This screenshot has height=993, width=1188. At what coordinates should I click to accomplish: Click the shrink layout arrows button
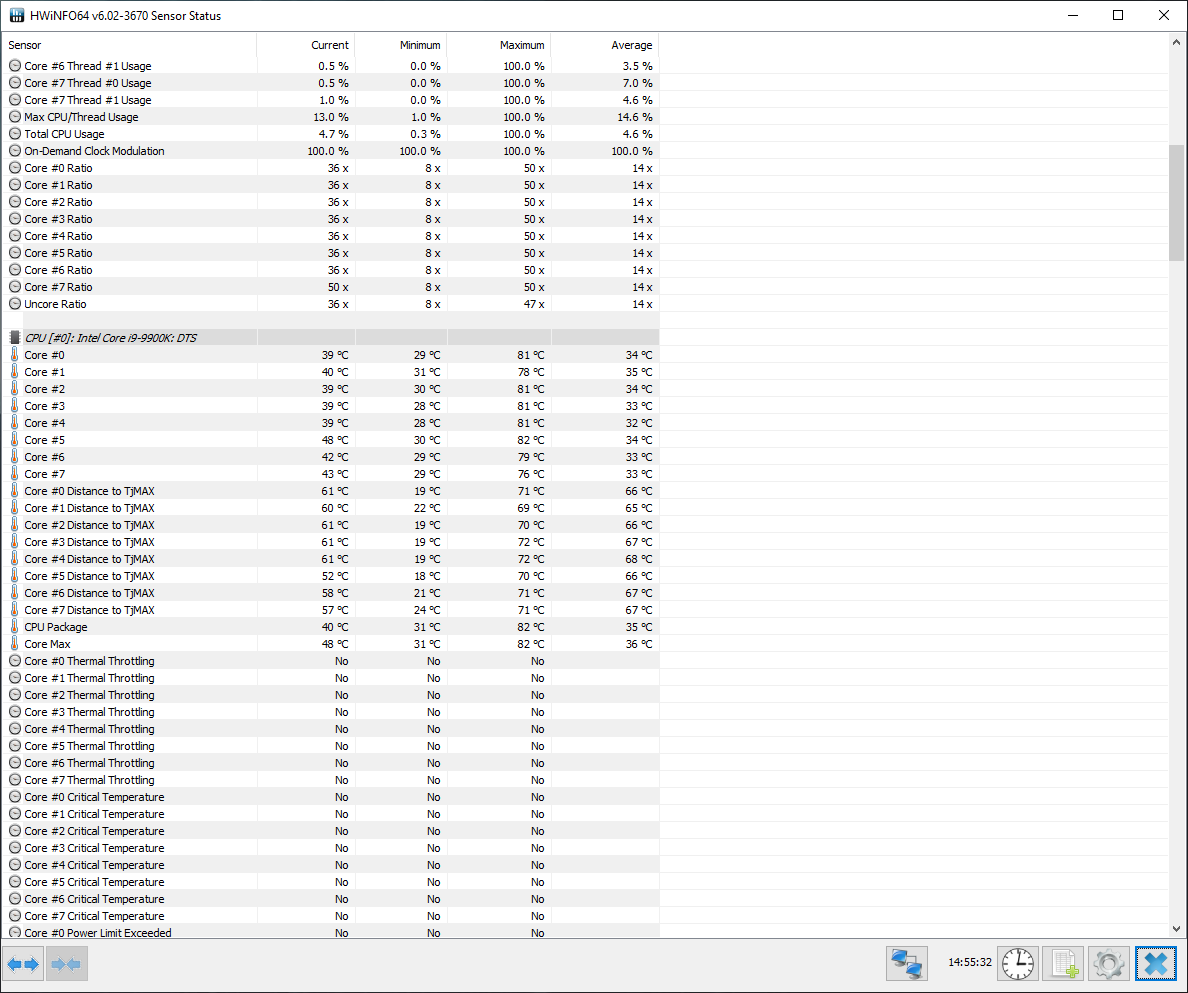pyautogui.click(x=67, y=964)
